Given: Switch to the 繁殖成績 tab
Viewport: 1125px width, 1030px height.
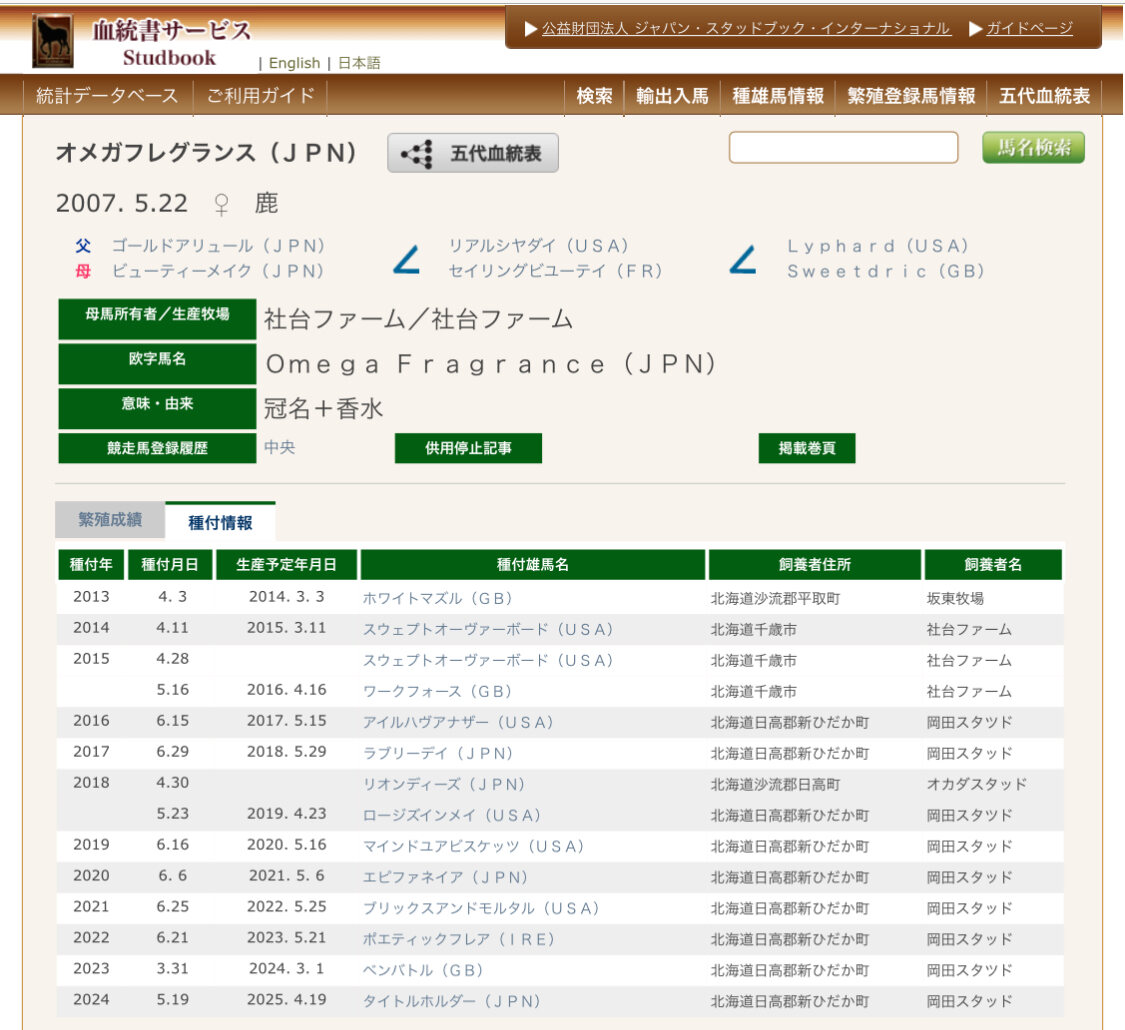Looking at the screenshot, I should pos(110,519).
